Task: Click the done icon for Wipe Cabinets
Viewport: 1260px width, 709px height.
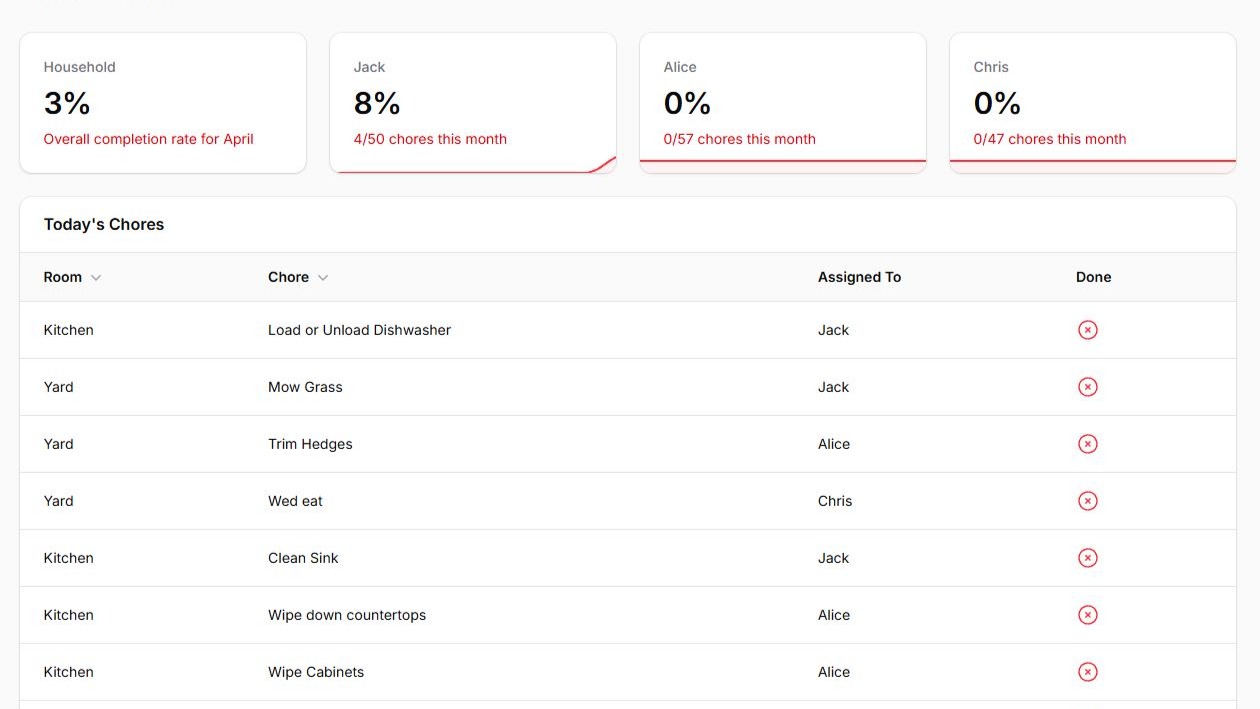Action: click(1088, 672)
